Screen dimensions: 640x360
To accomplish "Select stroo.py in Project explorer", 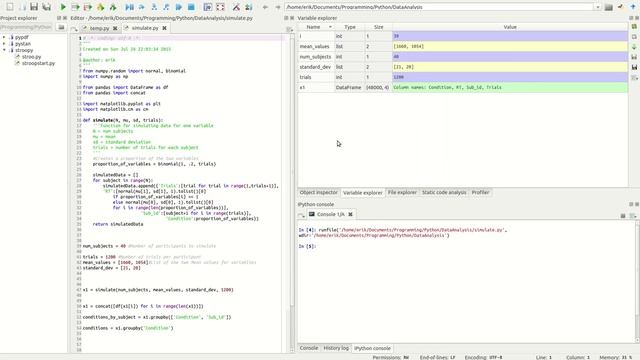I will (x=31, y=57).
